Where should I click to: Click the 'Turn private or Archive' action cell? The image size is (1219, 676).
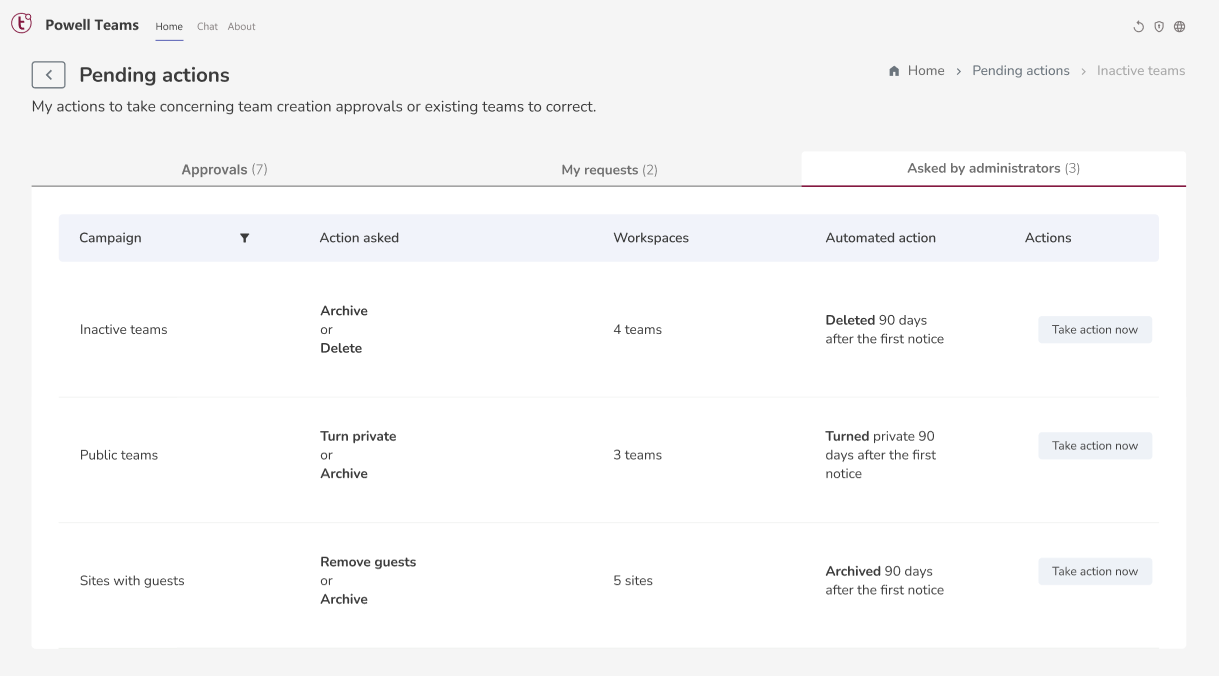click(x=358, y=455)
